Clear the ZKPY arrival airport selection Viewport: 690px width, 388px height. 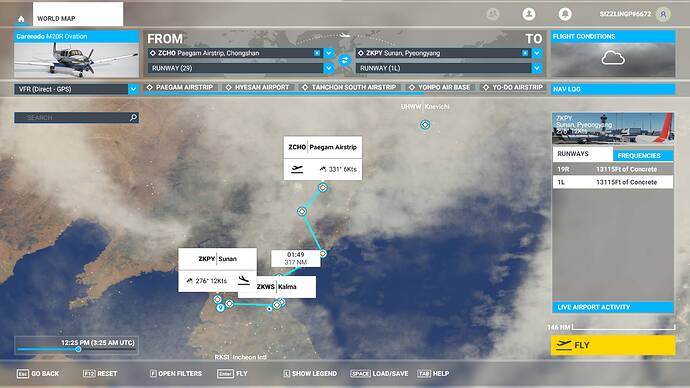pyautogui.click(x=525, y=53)
